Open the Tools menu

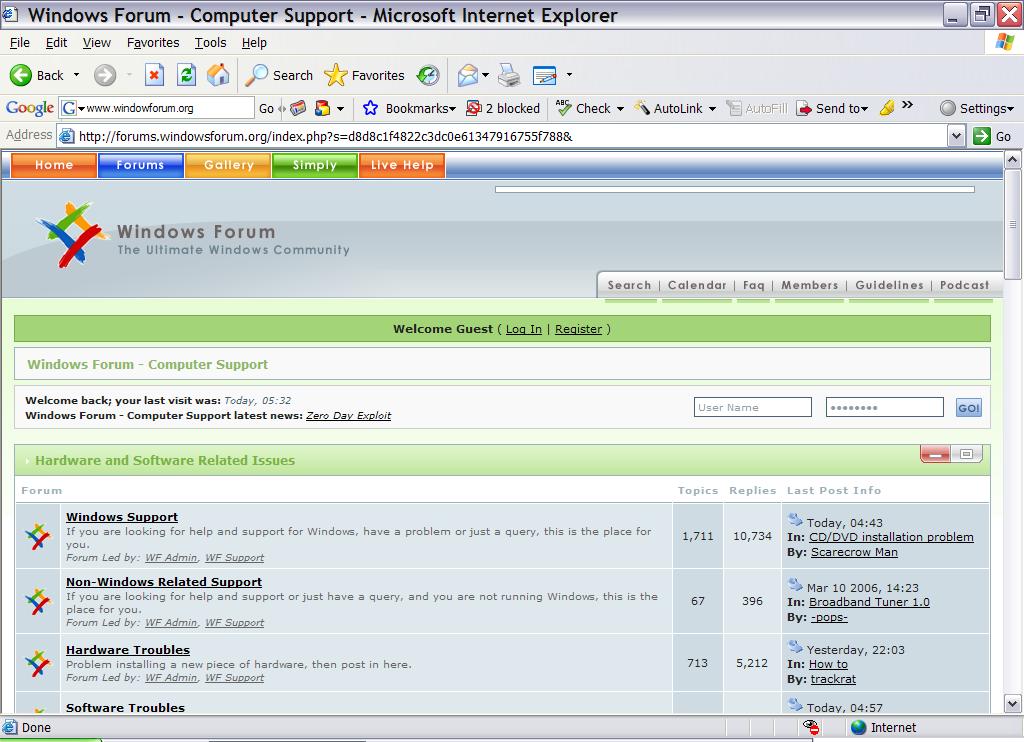[x=210, y=42]
